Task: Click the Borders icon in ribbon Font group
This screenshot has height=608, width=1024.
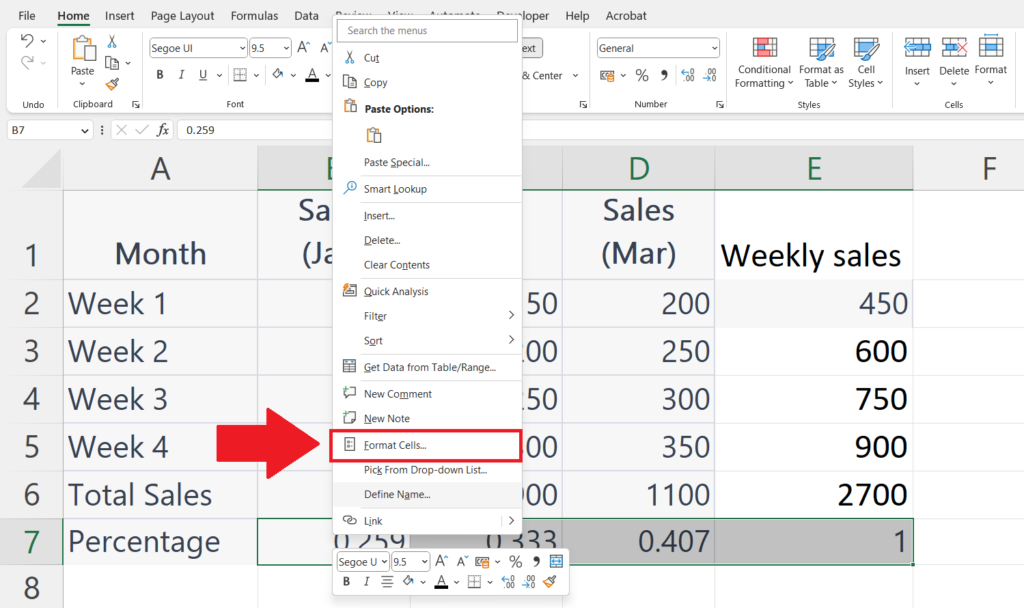Action: click(240, 75)
